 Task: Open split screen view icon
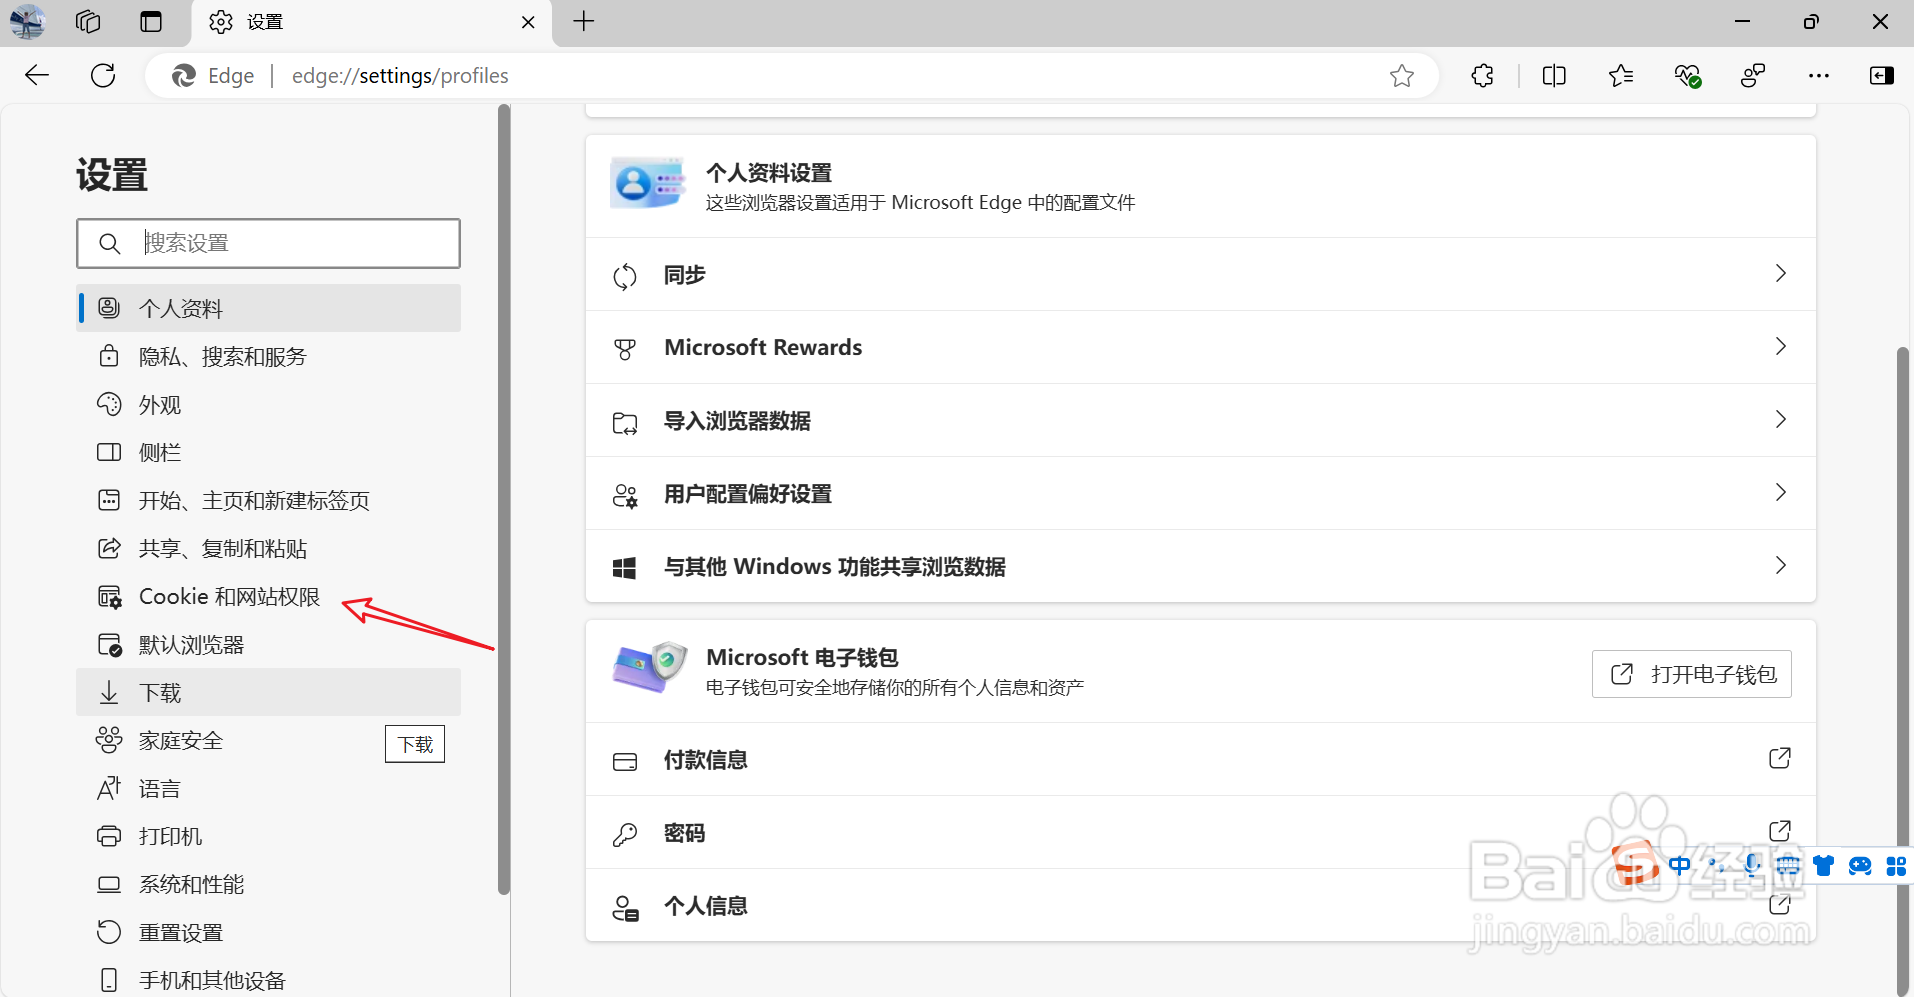[x=1554, y=76]
